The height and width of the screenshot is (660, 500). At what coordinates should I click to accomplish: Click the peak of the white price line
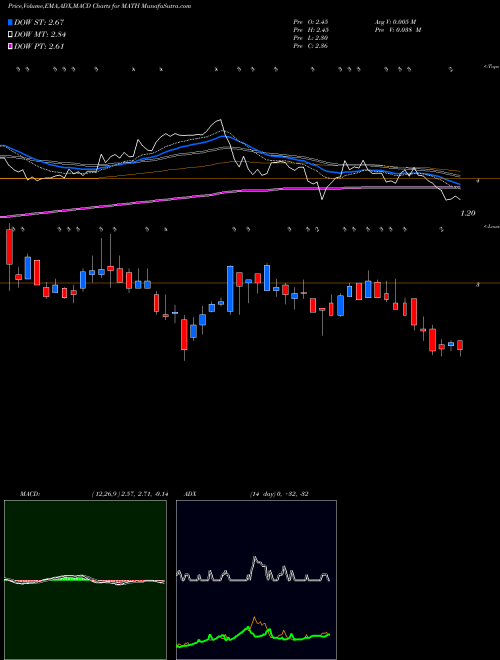tap(219, 120)
